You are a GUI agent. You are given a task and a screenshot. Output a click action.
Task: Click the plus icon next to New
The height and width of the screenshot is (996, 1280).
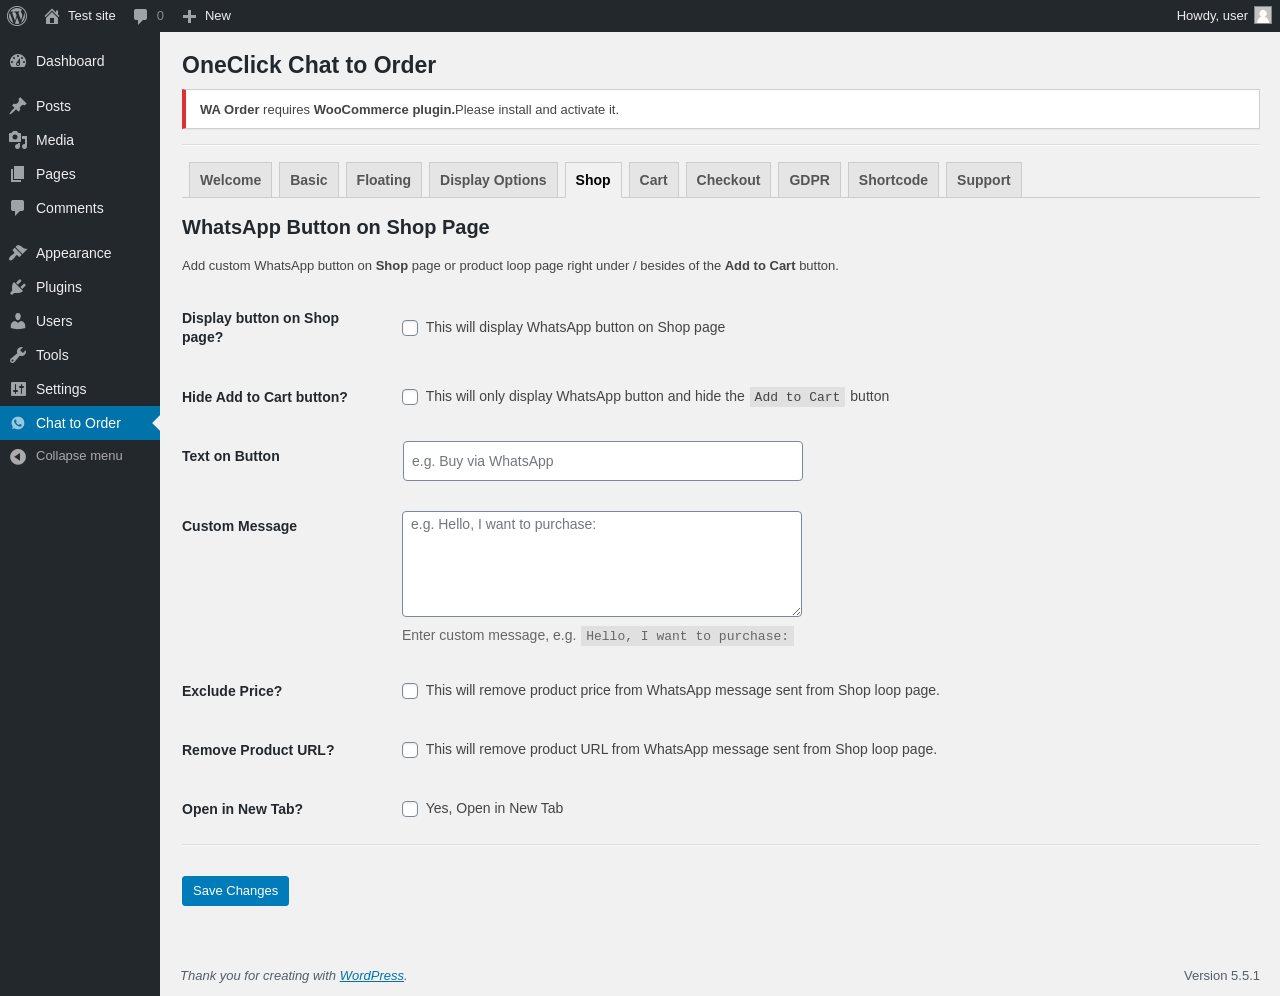[189, 16]
